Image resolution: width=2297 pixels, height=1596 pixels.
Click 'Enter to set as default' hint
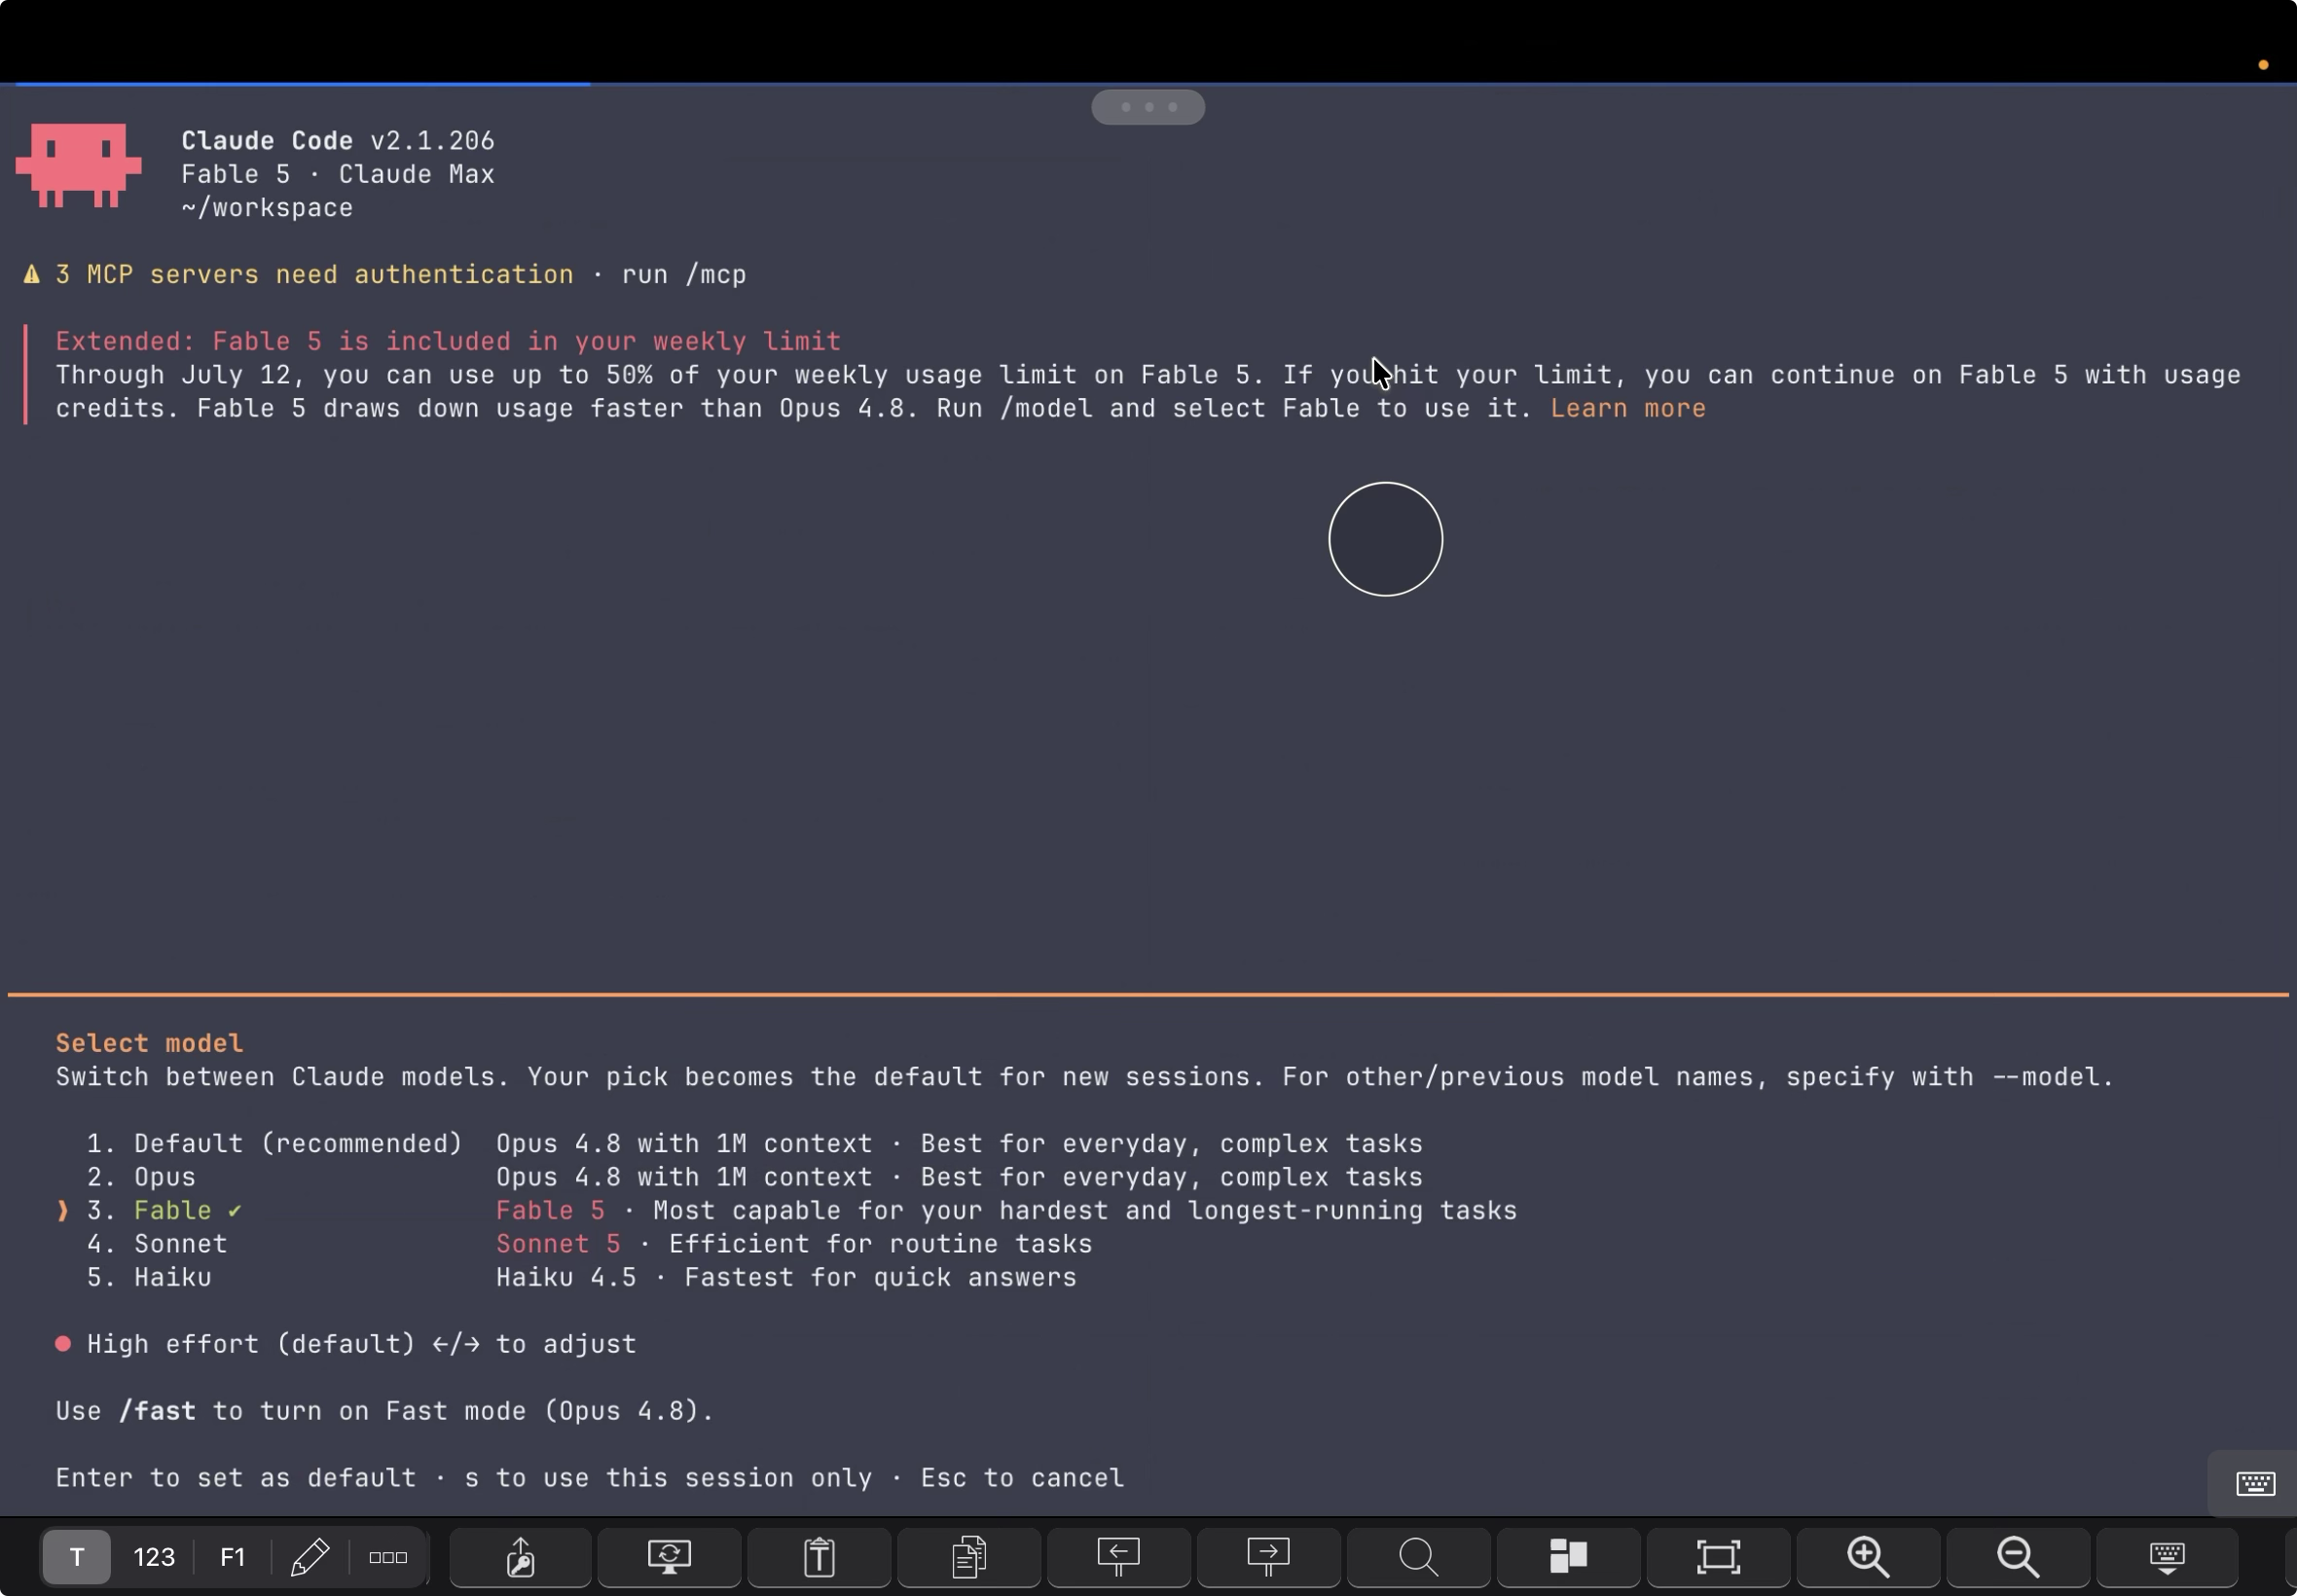pos(236,1478)
